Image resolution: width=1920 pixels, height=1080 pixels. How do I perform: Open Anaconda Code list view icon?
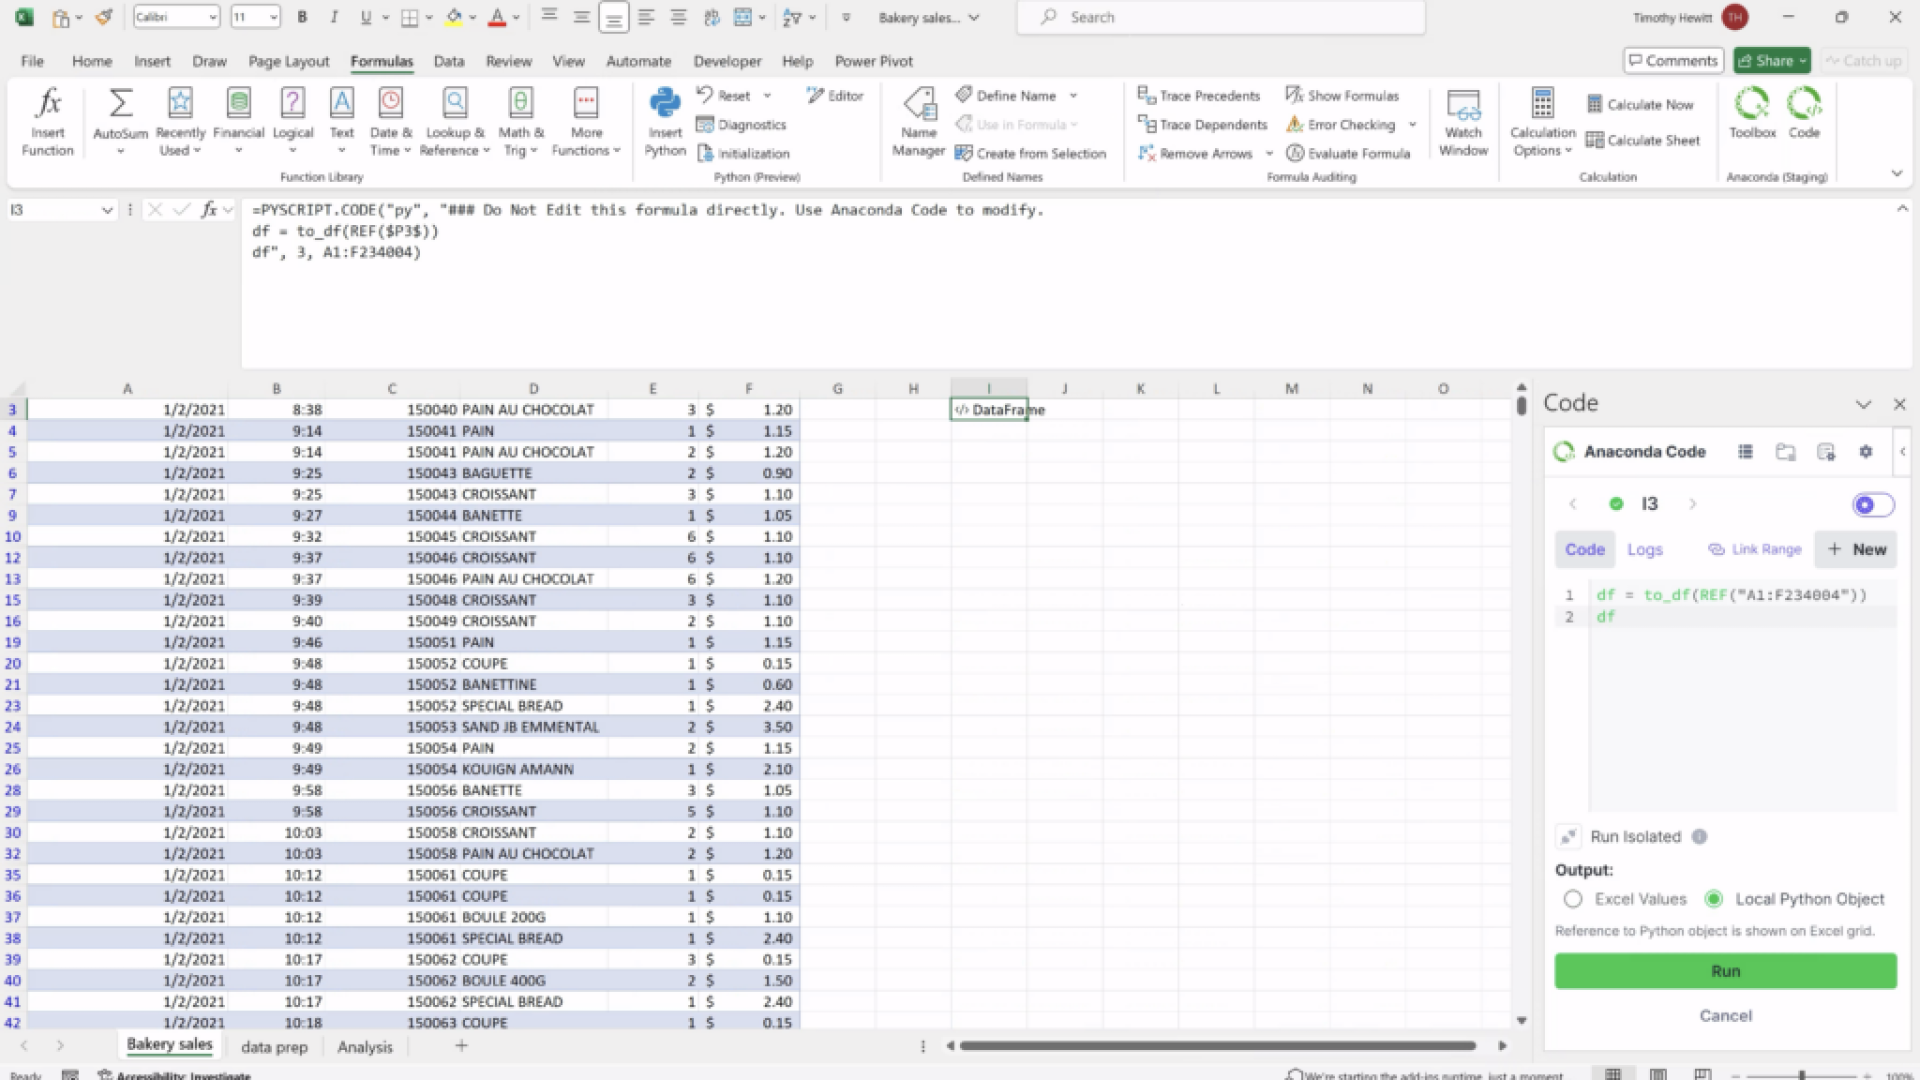[x=1745, y=452]
